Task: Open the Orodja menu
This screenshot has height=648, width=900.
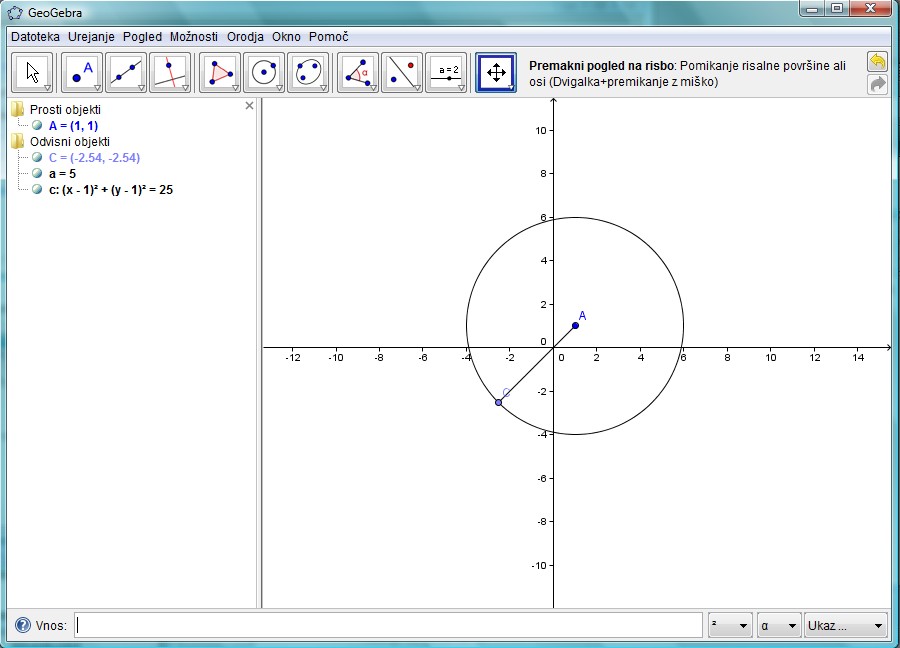Action: [245, 36]
